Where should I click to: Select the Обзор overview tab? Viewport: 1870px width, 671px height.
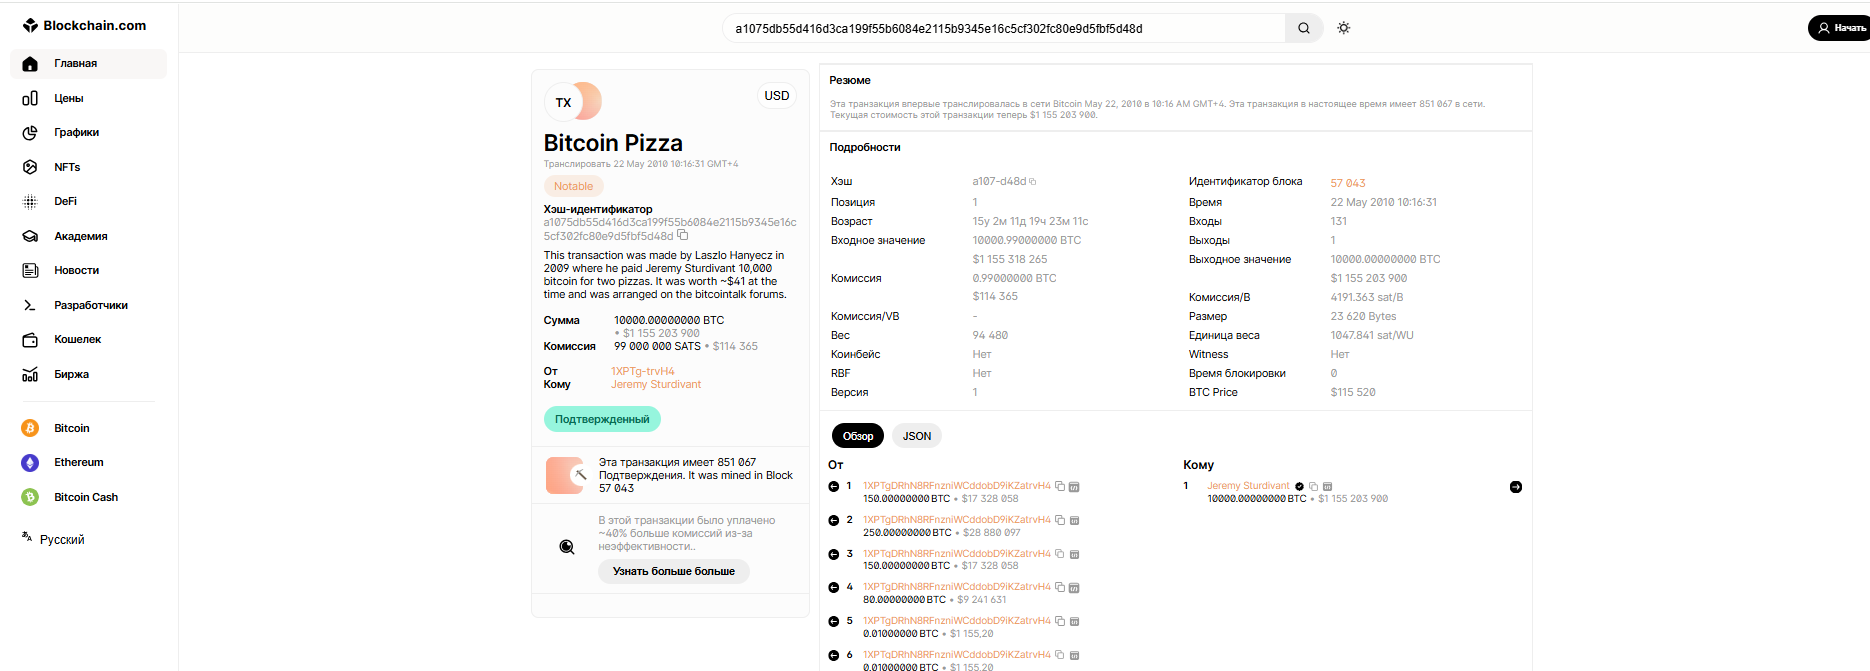point(857,436)
